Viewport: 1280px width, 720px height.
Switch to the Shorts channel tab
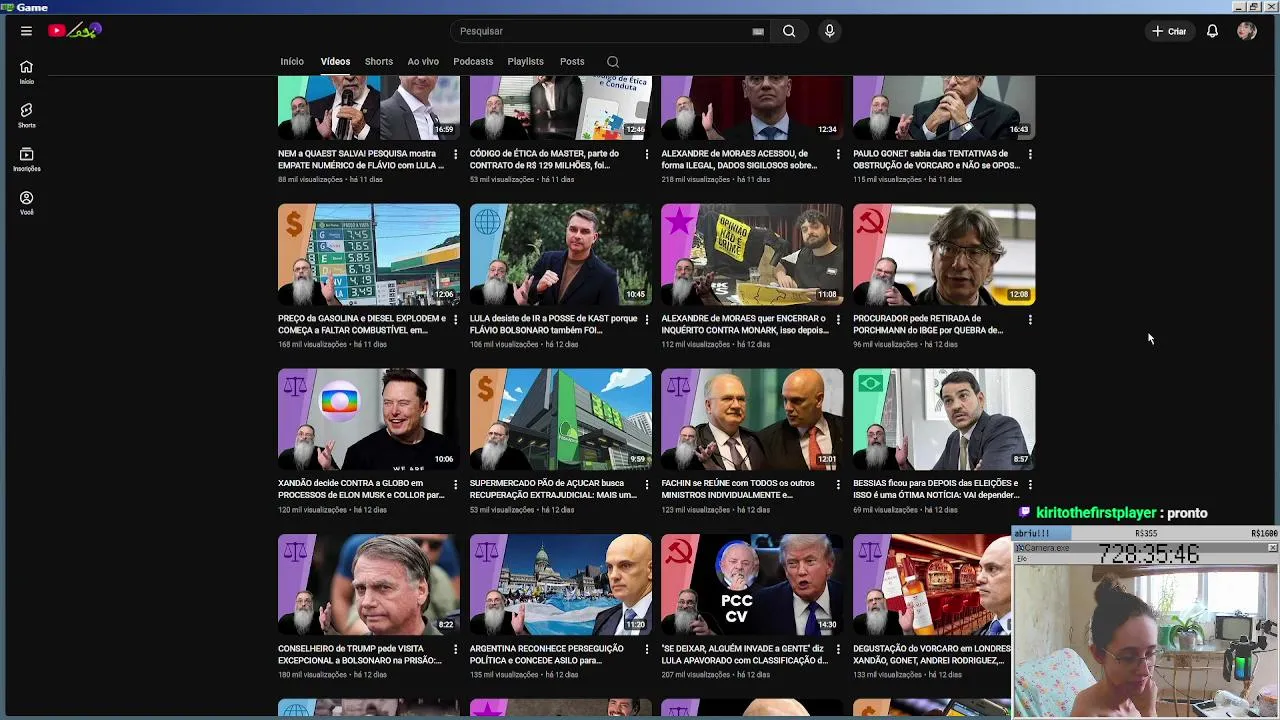(x=379, y=61)
